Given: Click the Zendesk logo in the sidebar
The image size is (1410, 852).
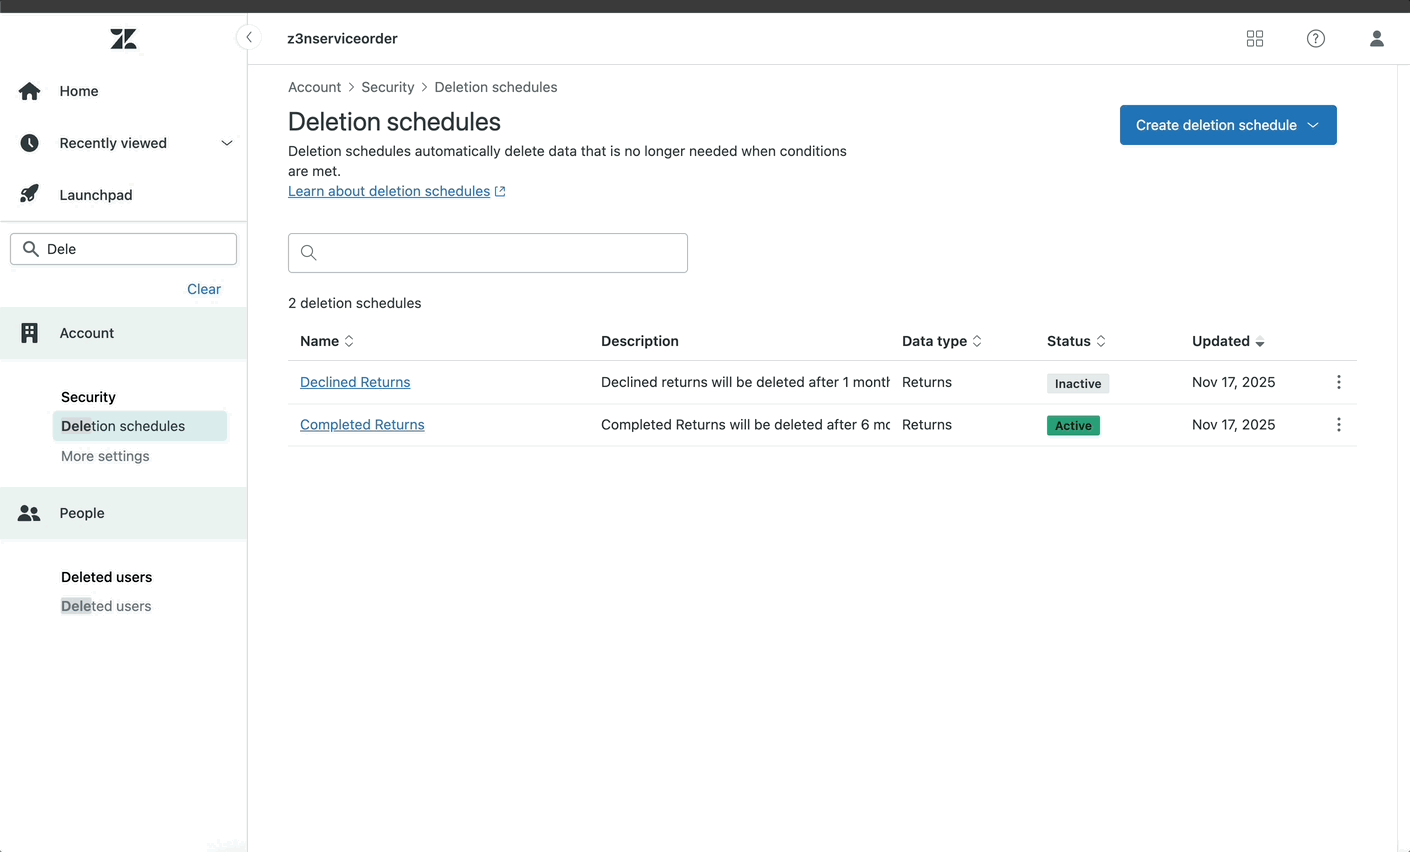Looking at the screenshot, I should 124,39.
